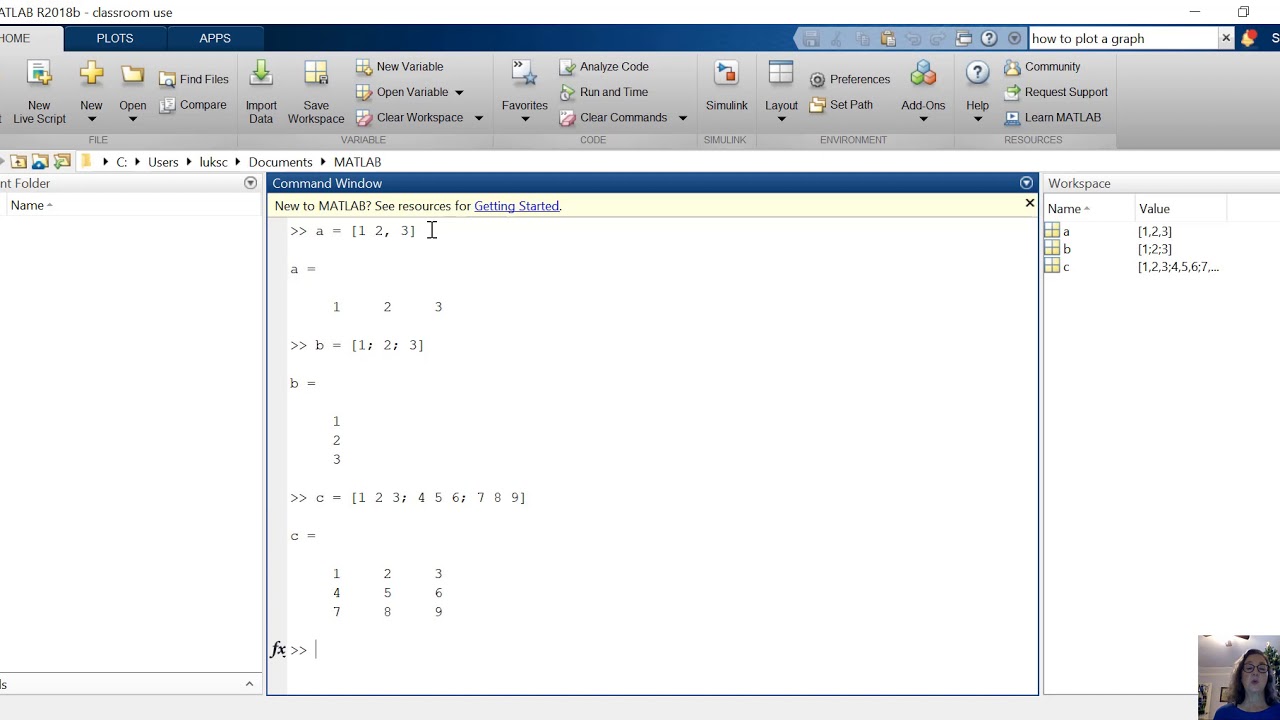
Task: Click MATLAB in the address path
Action: [357, 162]
